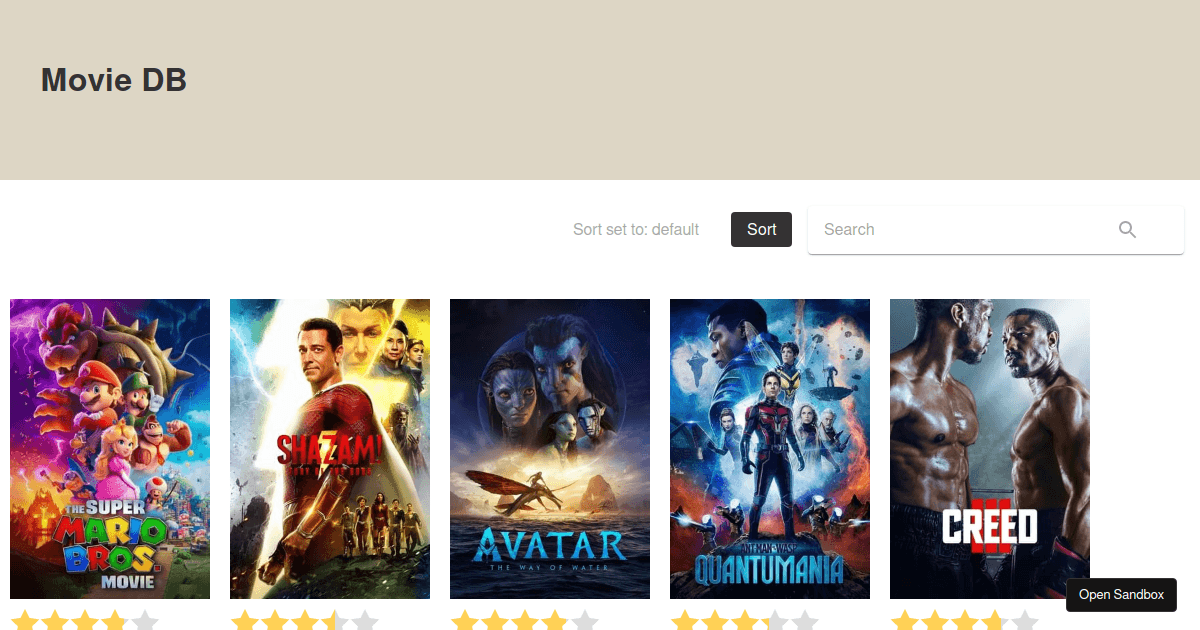
Task: Click the gray last star under Quantumania poster
Action: pos(805,622)
